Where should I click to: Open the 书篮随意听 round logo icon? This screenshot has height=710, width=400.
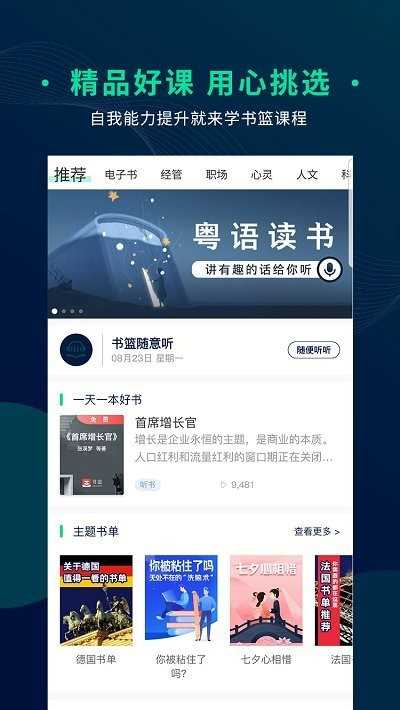pyautogui.click(x=76, y=350)
